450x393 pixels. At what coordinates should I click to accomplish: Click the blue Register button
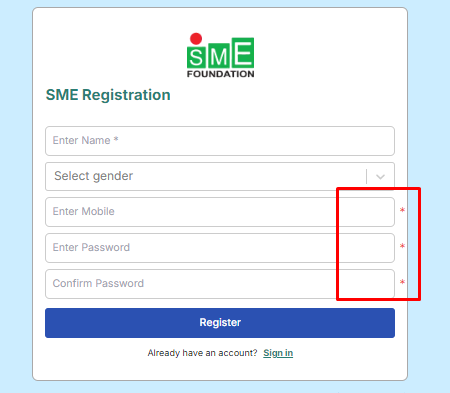(220, 323)
